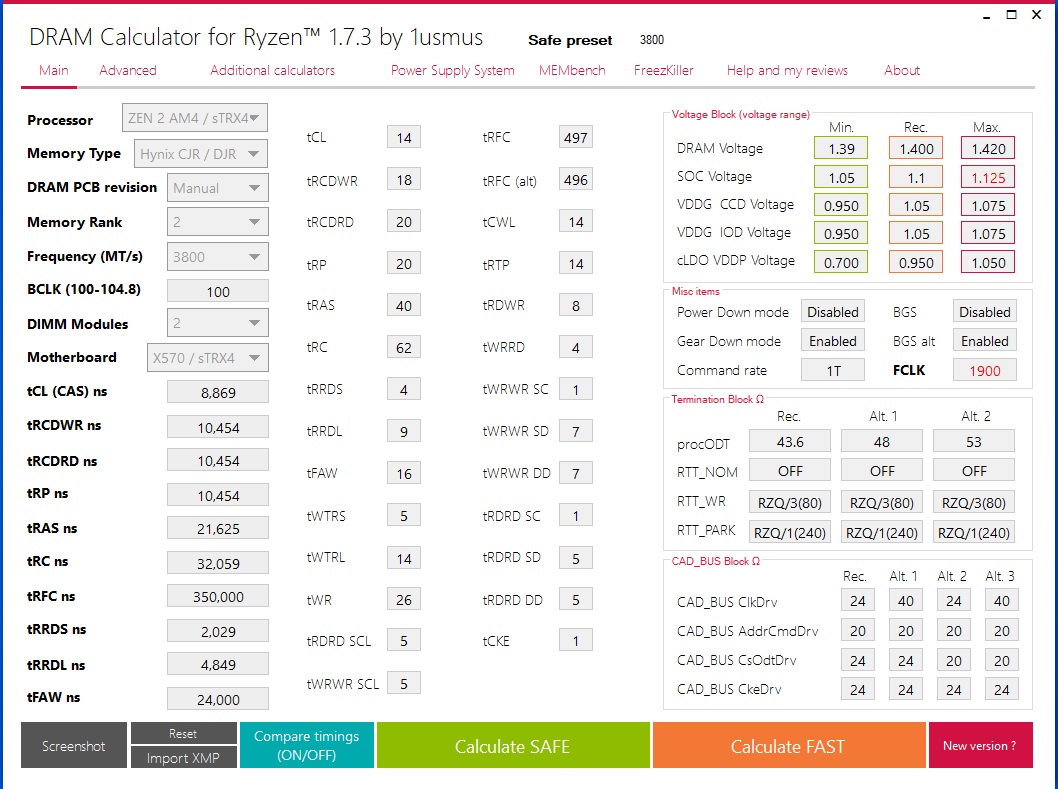This screenshot has width=1058, height=789.
Task: Select procODT Alt. 2 value 53
Action: click(x=974, y=441)
